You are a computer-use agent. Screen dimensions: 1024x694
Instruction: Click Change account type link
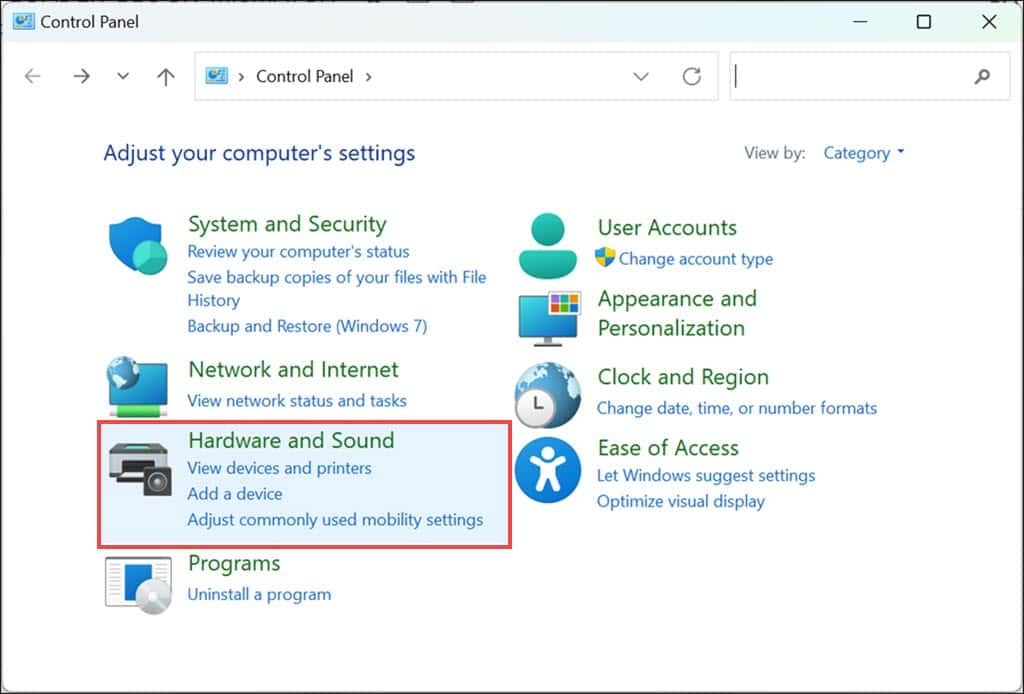[696, 259]
